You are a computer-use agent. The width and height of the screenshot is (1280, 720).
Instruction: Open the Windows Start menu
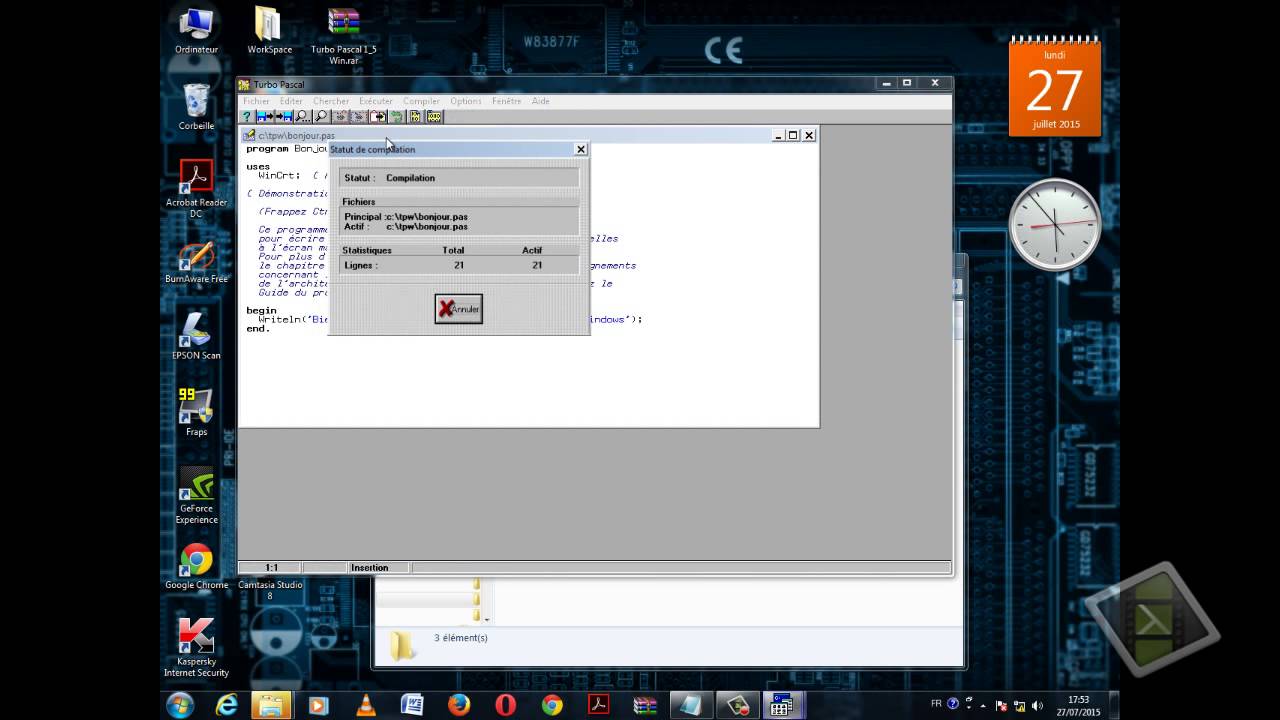[x=180, y=705]
